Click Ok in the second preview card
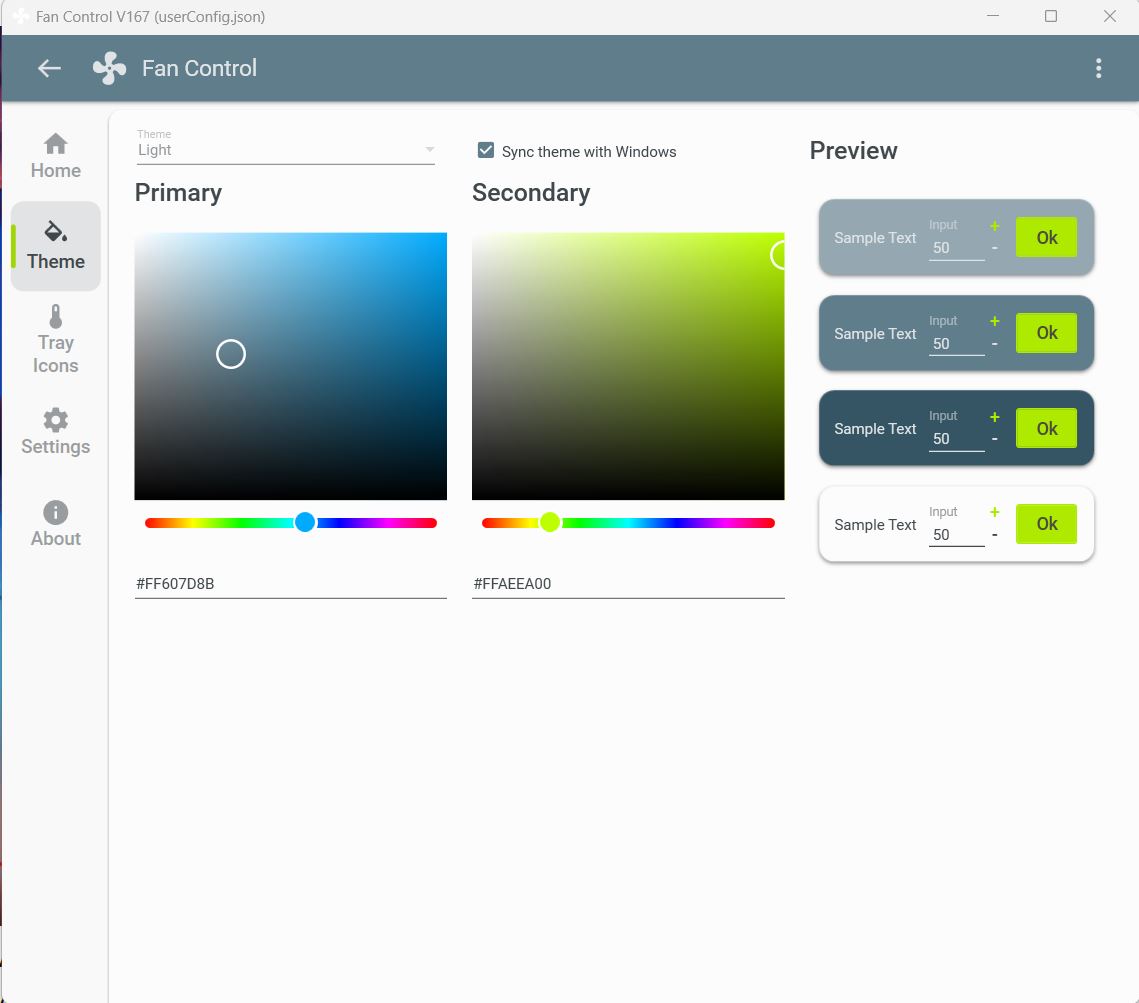The image size is (1139, 1003). tap(1046, 333)
